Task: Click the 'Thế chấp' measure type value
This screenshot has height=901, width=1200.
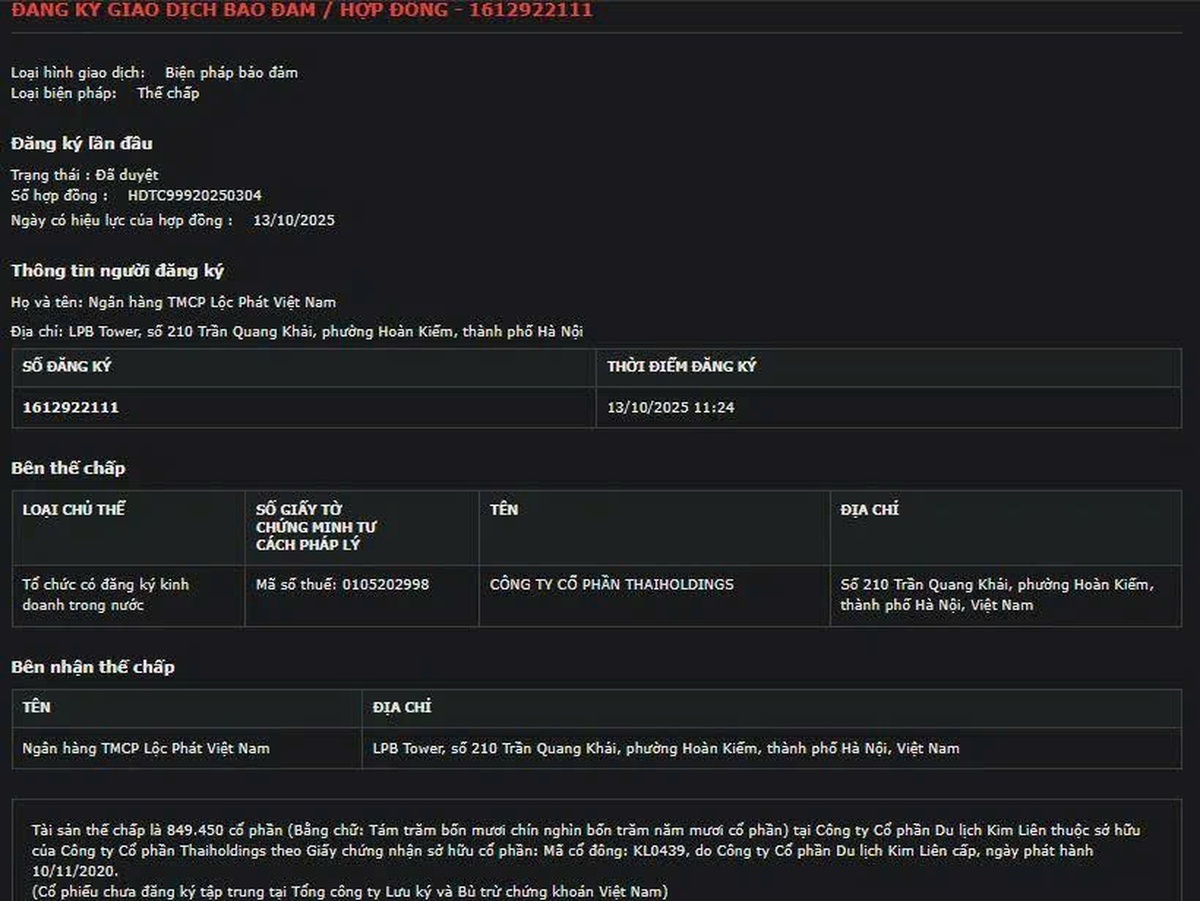Action: coord(168,93)
